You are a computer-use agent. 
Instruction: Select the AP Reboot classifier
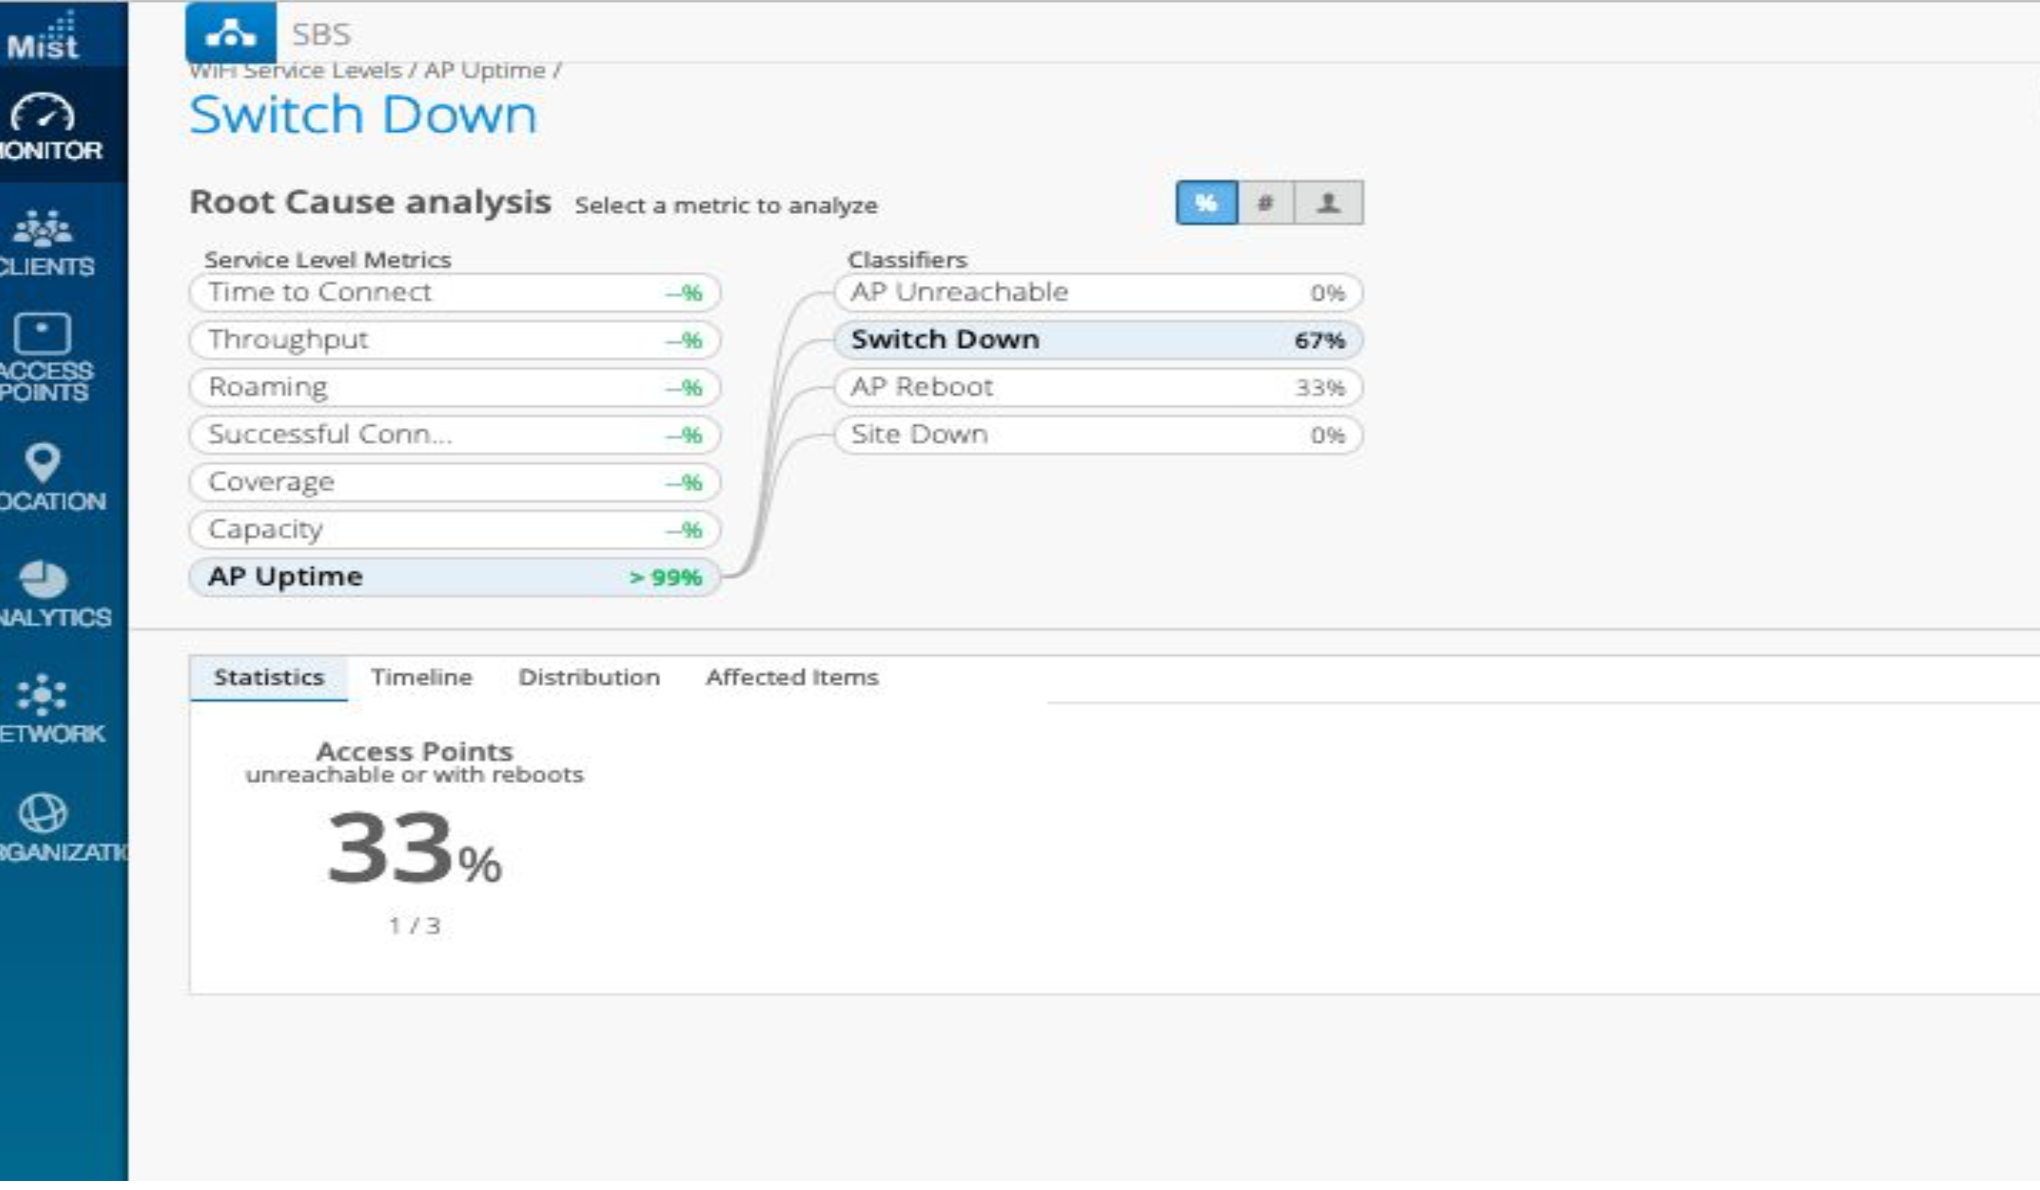point(1097,387)
